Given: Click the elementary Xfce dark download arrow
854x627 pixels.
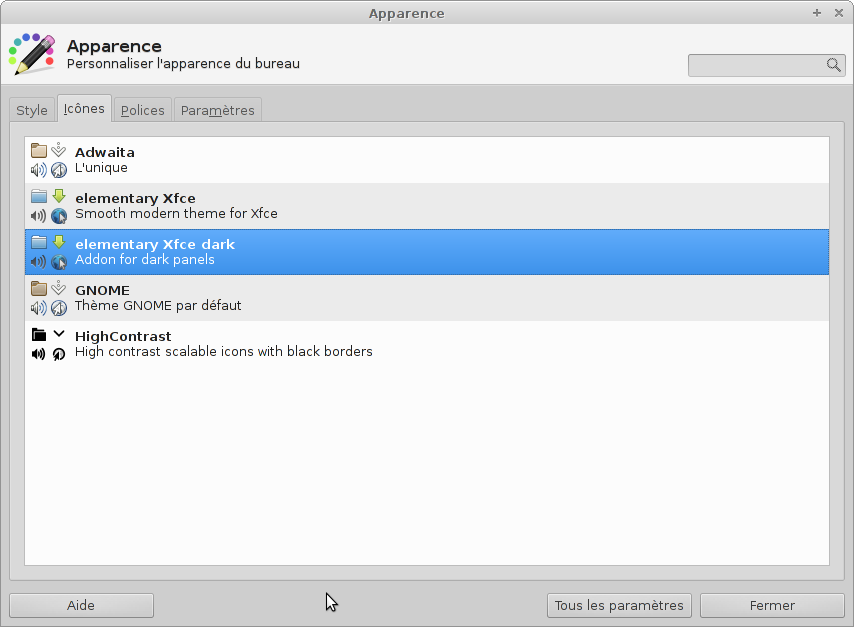Looking at the screenshot, I should point(59,241).
